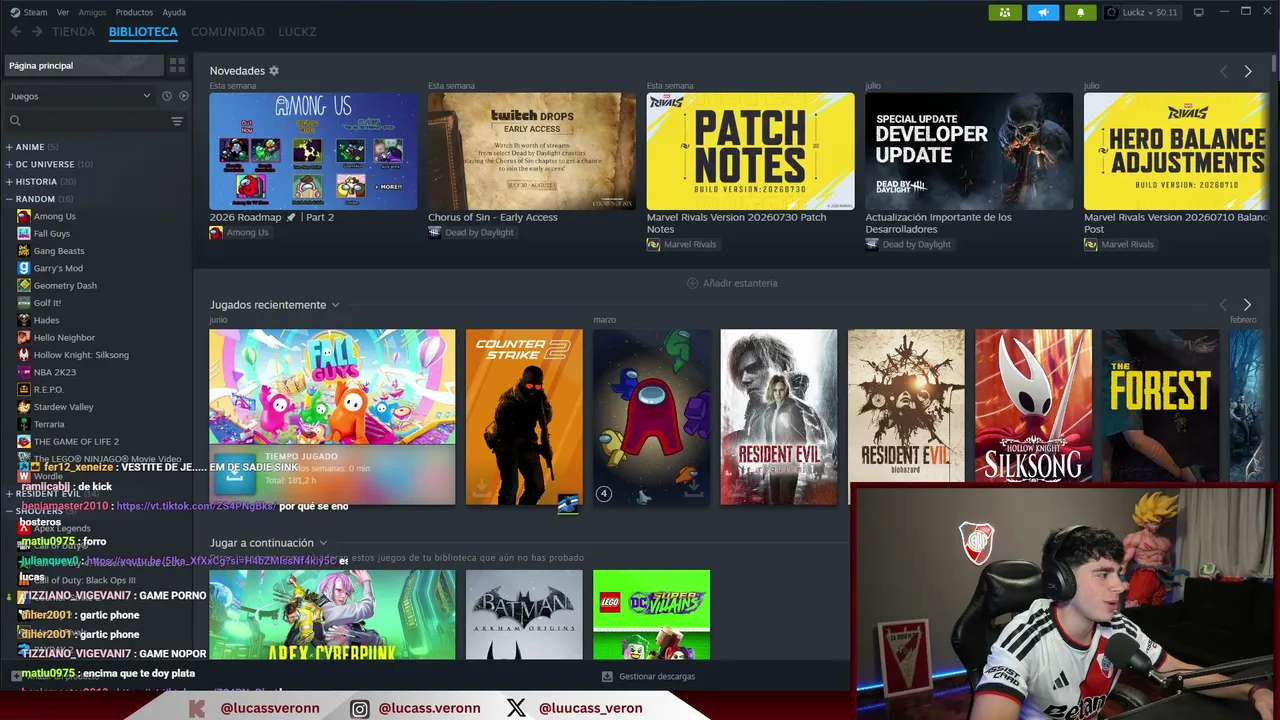Switch to the TIENDA tab
This screenshot has width=1280, height=720.
73,32
